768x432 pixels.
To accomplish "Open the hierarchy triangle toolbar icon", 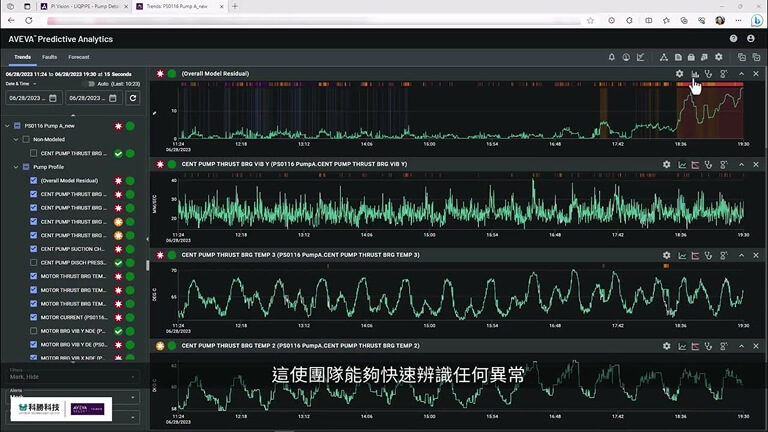I will click(x=664, y=57).
